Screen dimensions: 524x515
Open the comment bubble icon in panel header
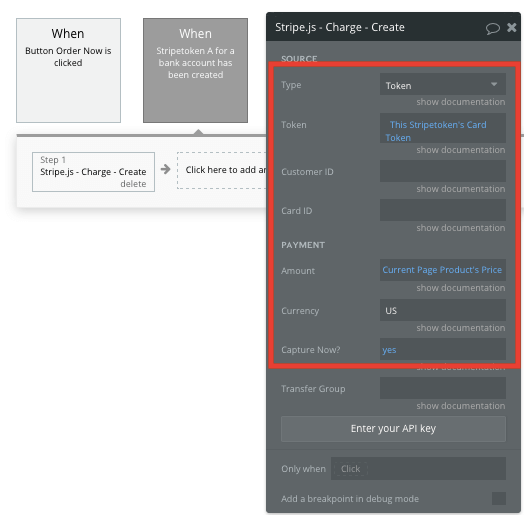[493, 28]
